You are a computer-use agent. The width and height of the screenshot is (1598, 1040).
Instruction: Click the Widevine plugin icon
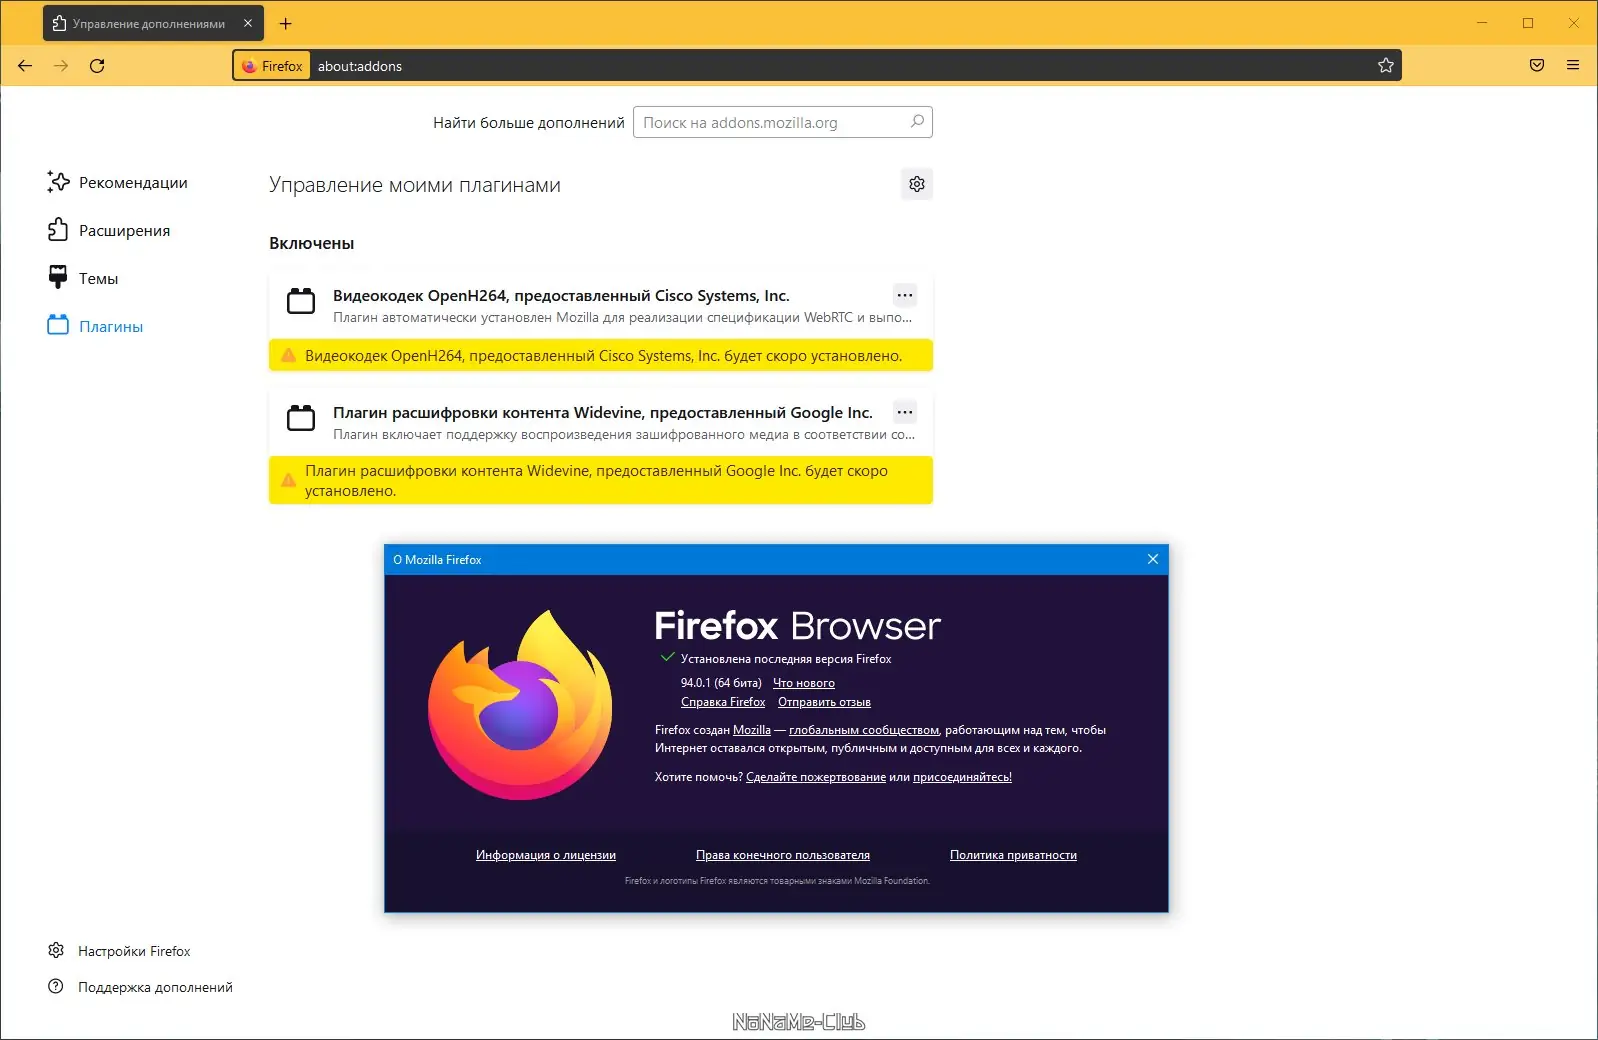tap(301, 418)
